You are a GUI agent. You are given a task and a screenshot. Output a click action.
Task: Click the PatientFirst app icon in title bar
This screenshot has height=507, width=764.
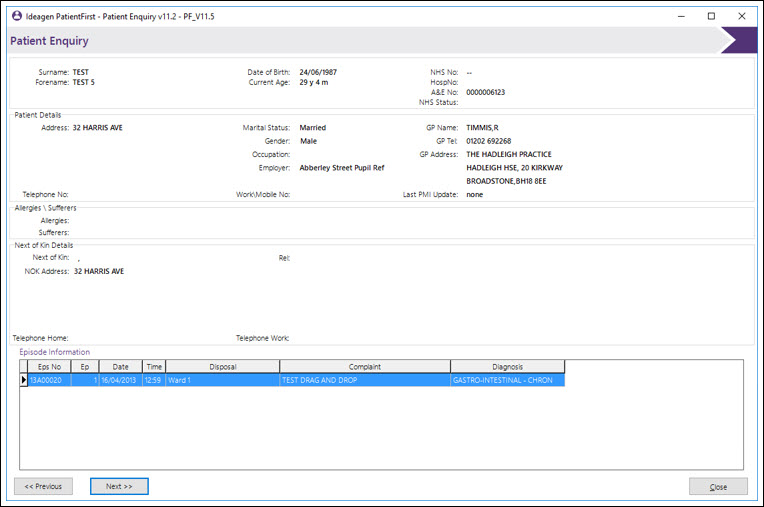tap(17, 16)
